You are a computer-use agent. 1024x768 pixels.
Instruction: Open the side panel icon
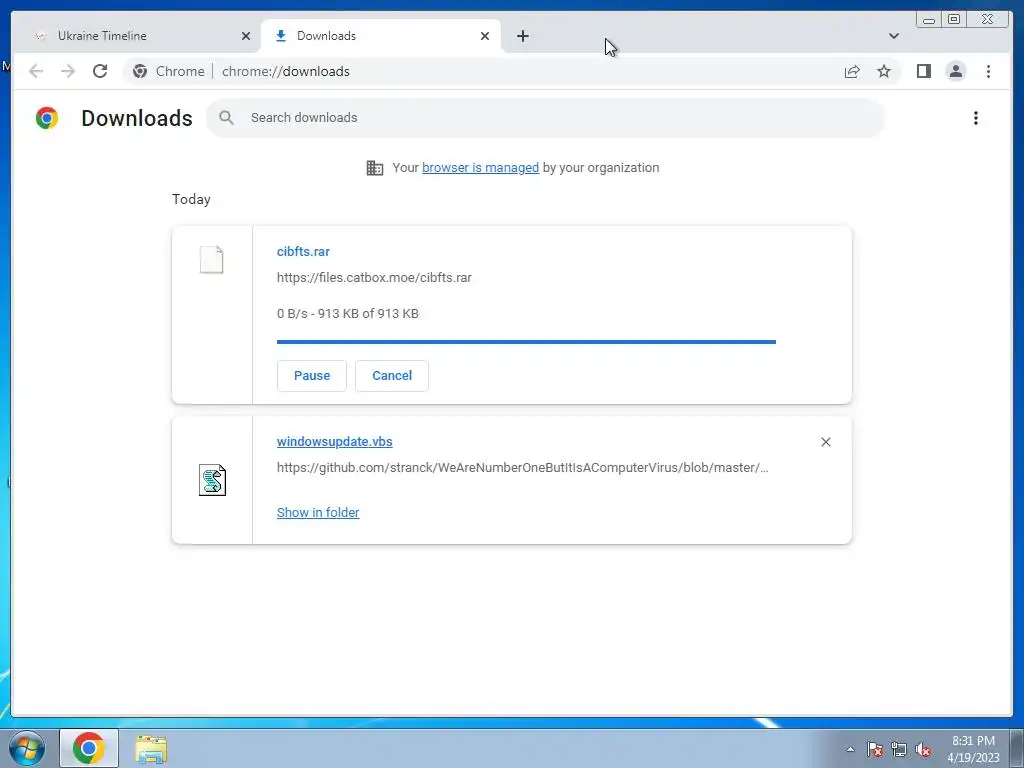tap(923, 71)
